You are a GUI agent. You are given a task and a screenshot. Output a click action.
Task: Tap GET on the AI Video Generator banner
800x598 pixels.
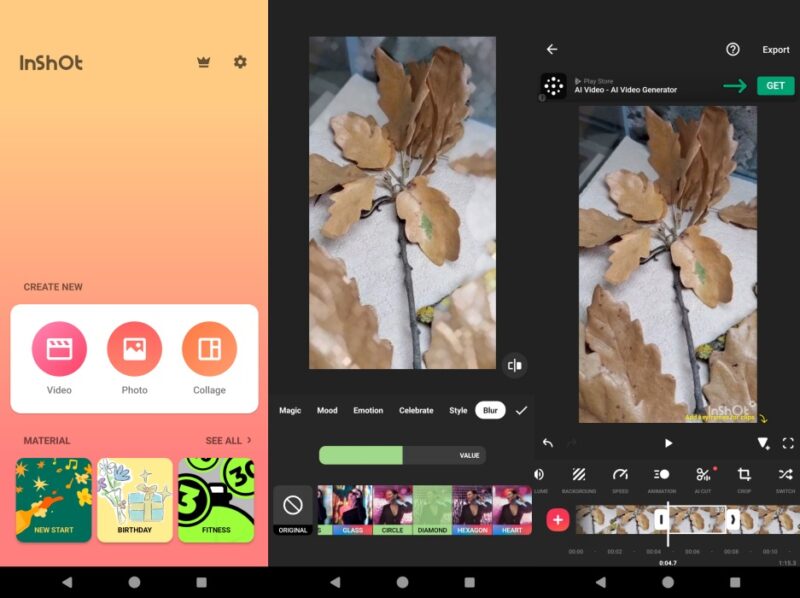pyautogui.click(x=774, y=86)
